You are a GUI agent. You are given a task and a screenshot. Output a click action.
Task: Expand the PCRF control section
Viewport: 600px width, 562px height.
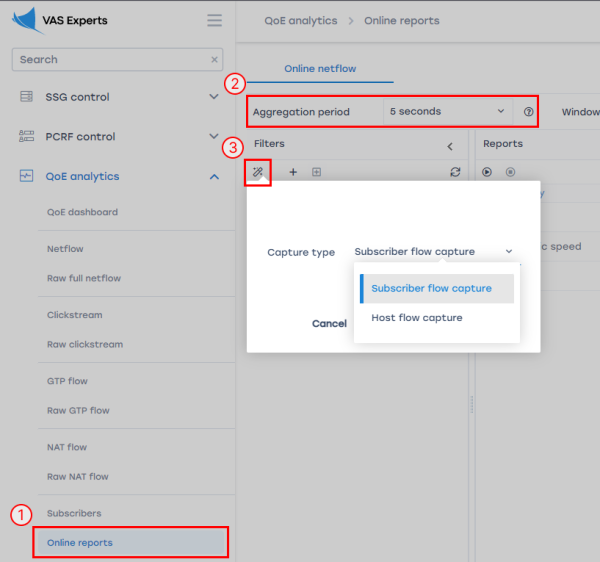(x=213, y=137)
